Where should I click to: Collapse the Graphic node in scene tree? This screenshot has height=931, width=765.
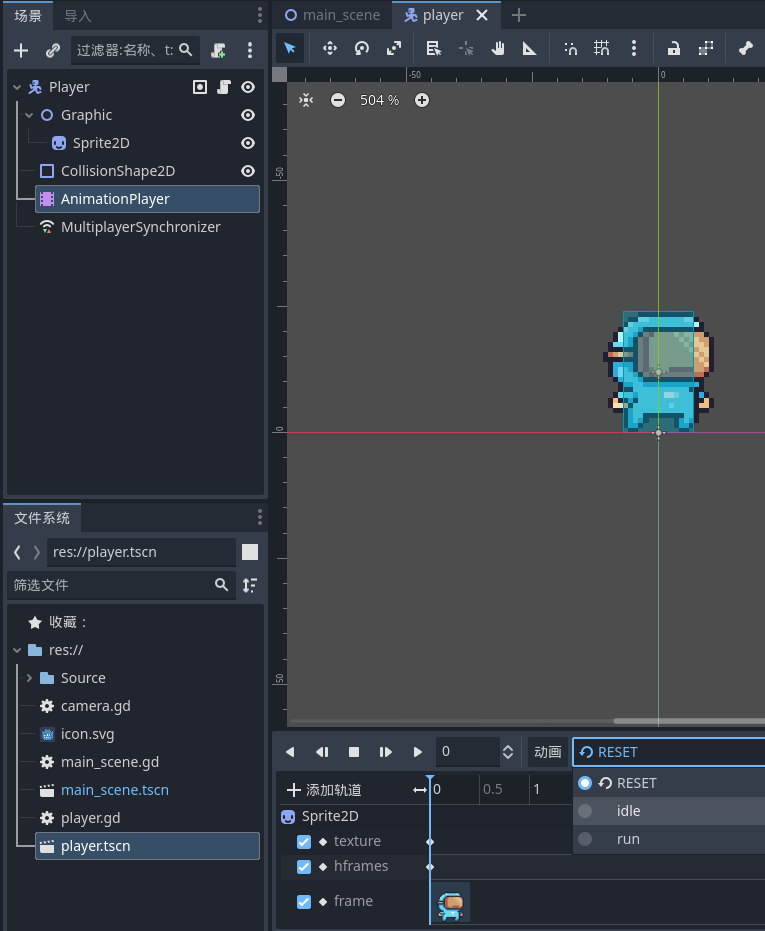point(29,115)
